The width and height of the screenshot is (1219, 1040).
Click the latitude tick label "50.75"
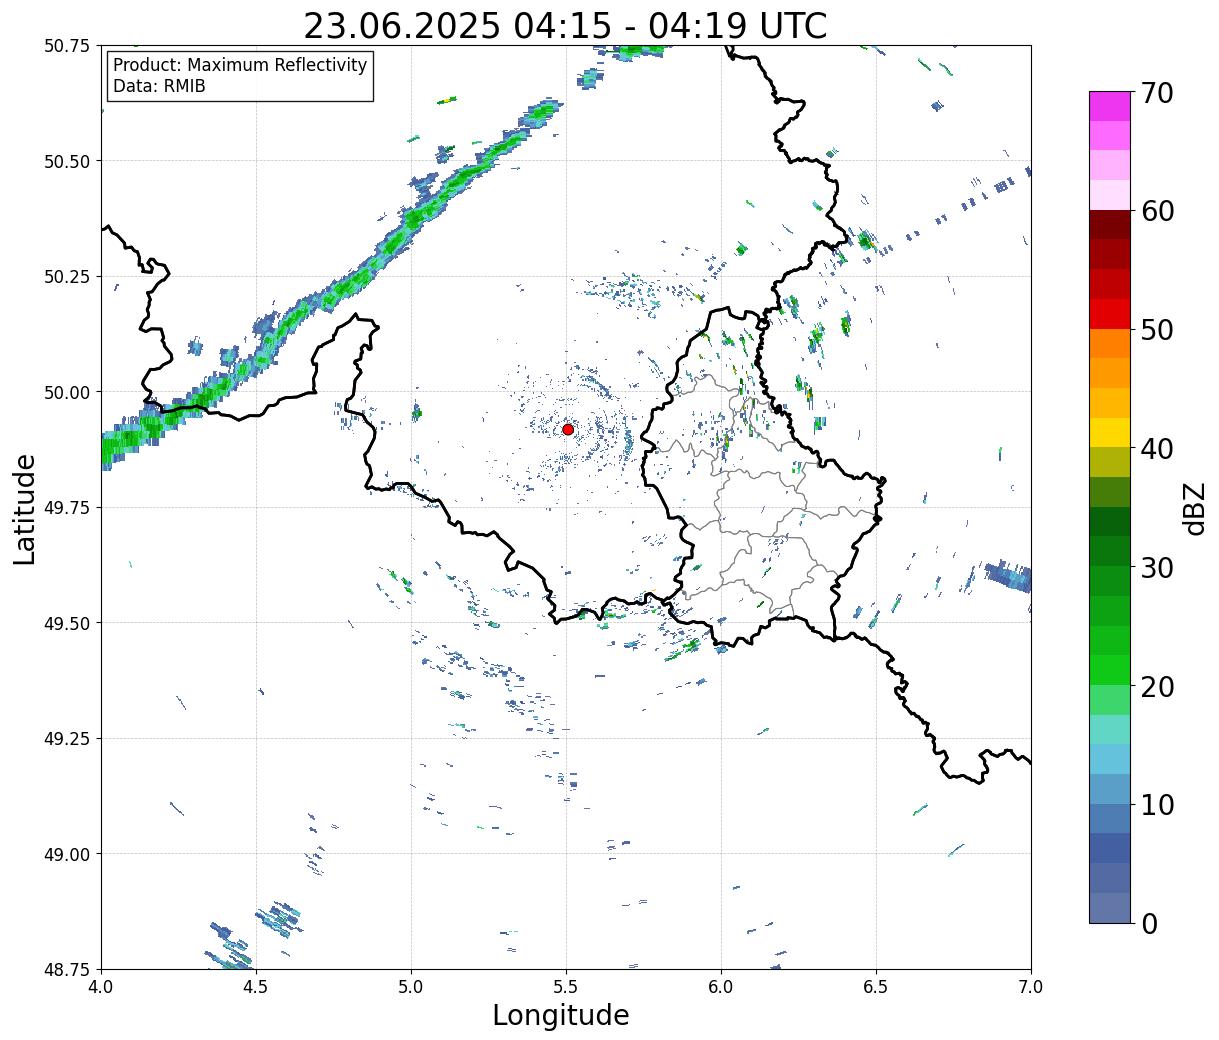(x=67, y=46)
